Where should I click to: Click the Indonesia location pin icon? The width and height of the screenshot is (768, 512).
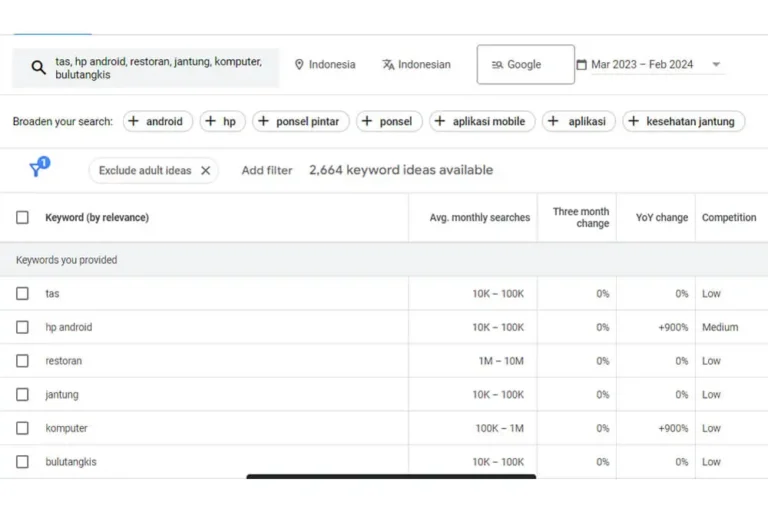tap(299, 65)
